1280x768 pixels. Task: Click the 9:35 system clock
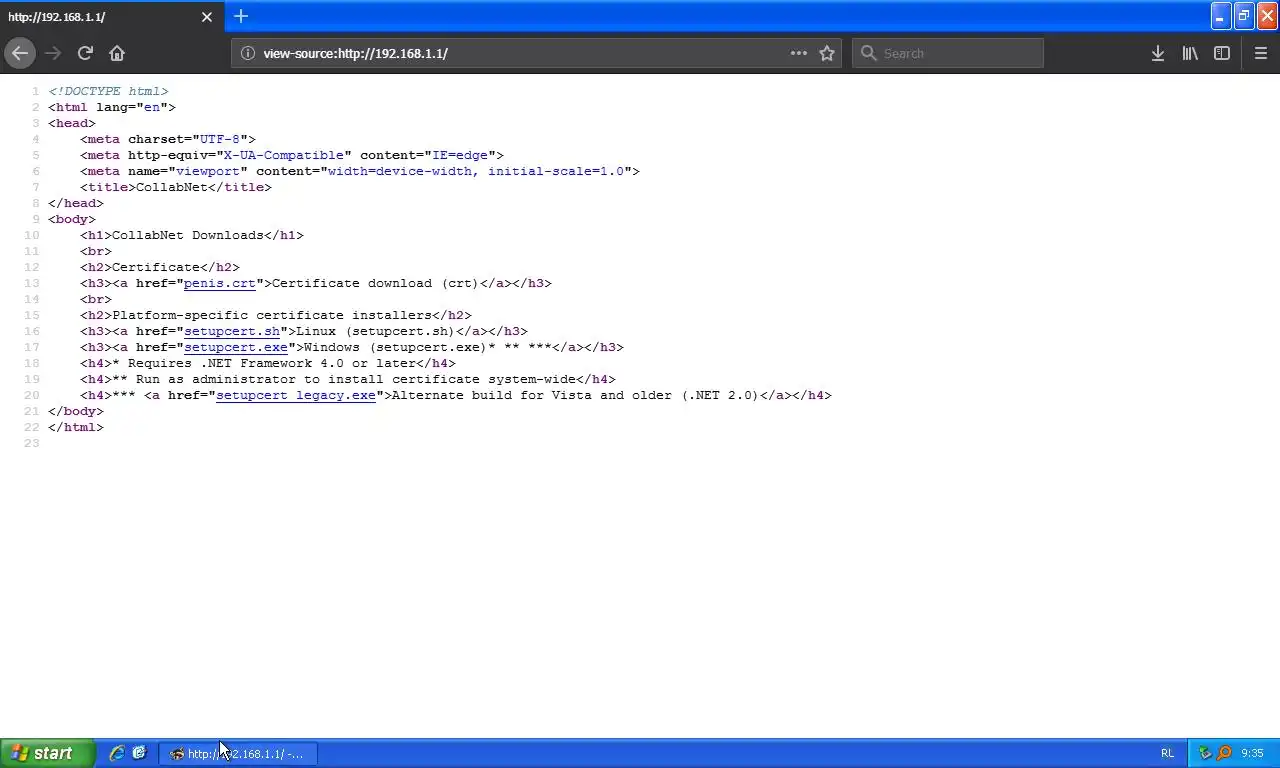pos(1252,753)
